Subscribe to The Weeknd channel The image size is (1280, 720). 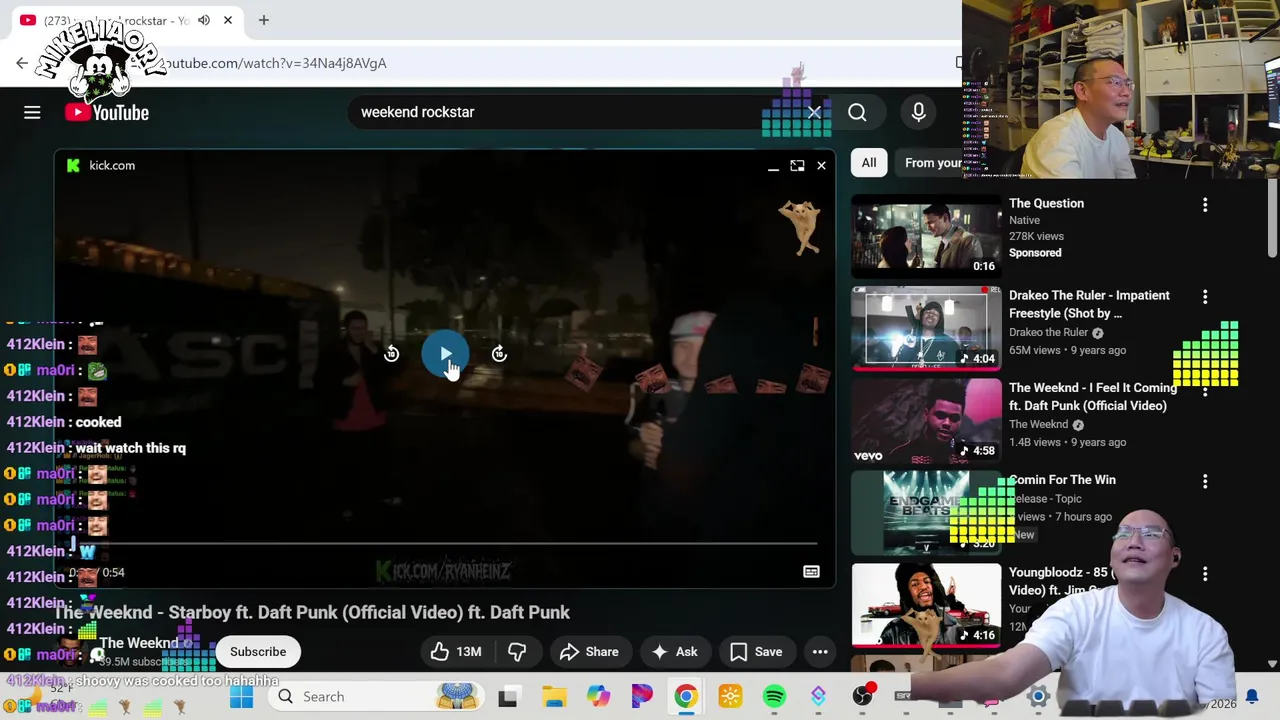coord(258,652)
